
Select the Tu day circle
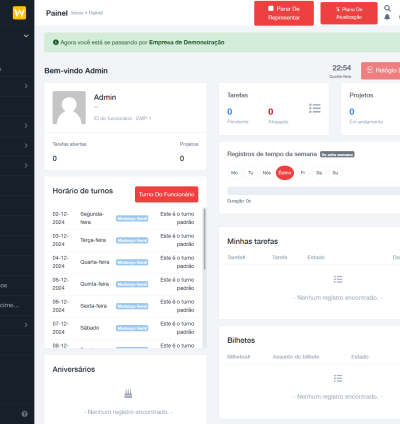(x=251, y=173)
